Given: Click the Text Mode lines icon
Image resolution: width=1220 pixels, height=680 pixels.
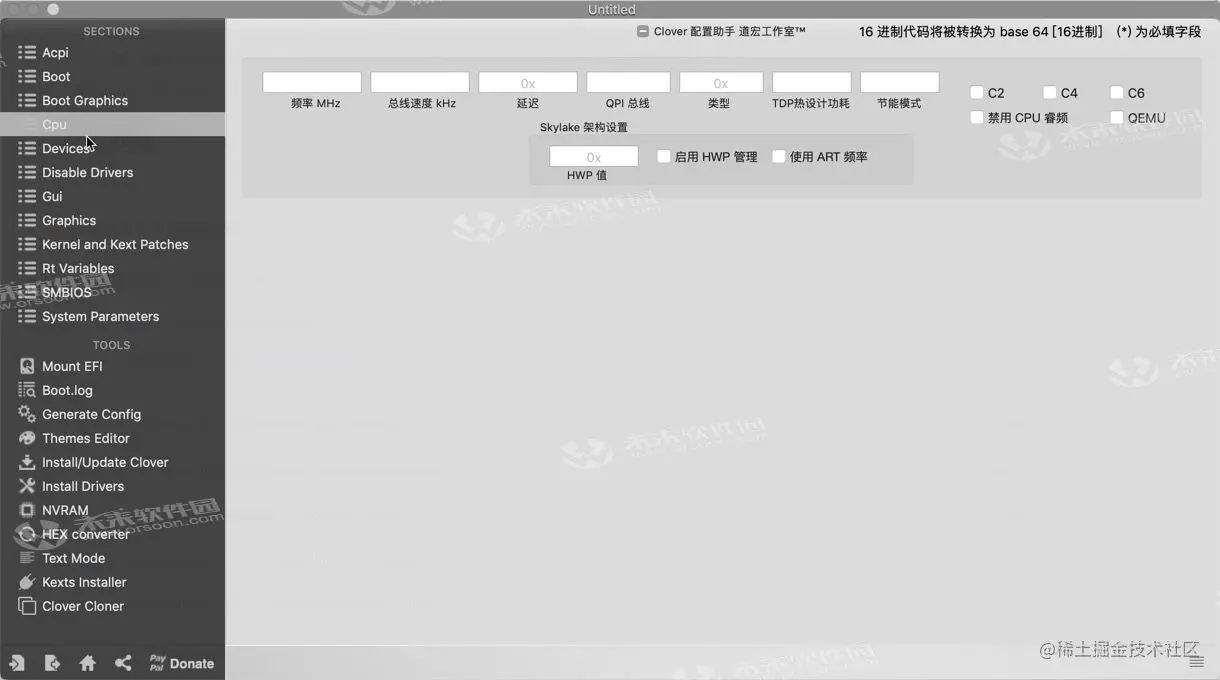Looking at the screenshot, I should tap(27, 558).
